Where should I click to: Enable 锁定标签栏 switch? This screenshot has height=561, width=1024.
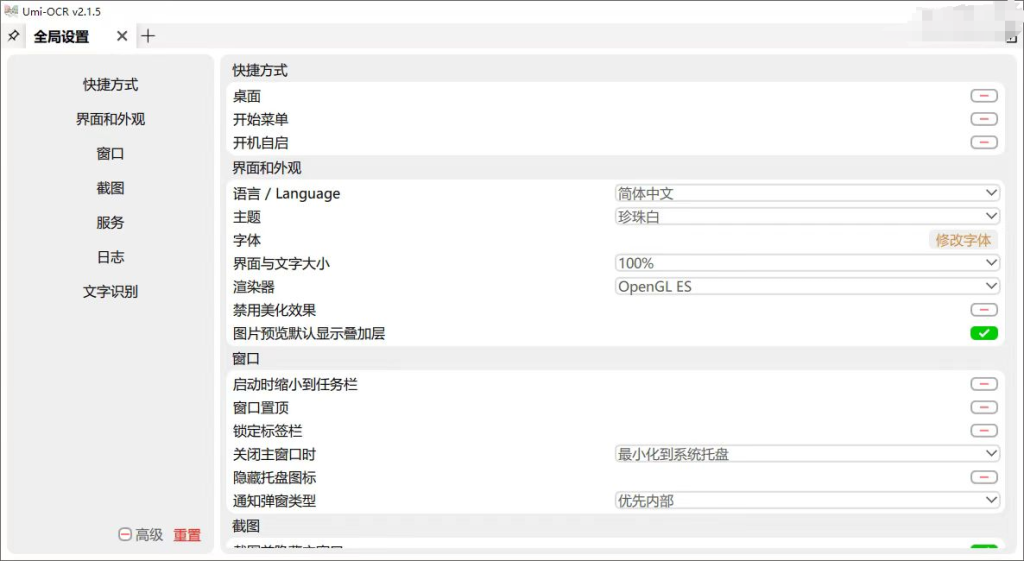pos(983,431)
